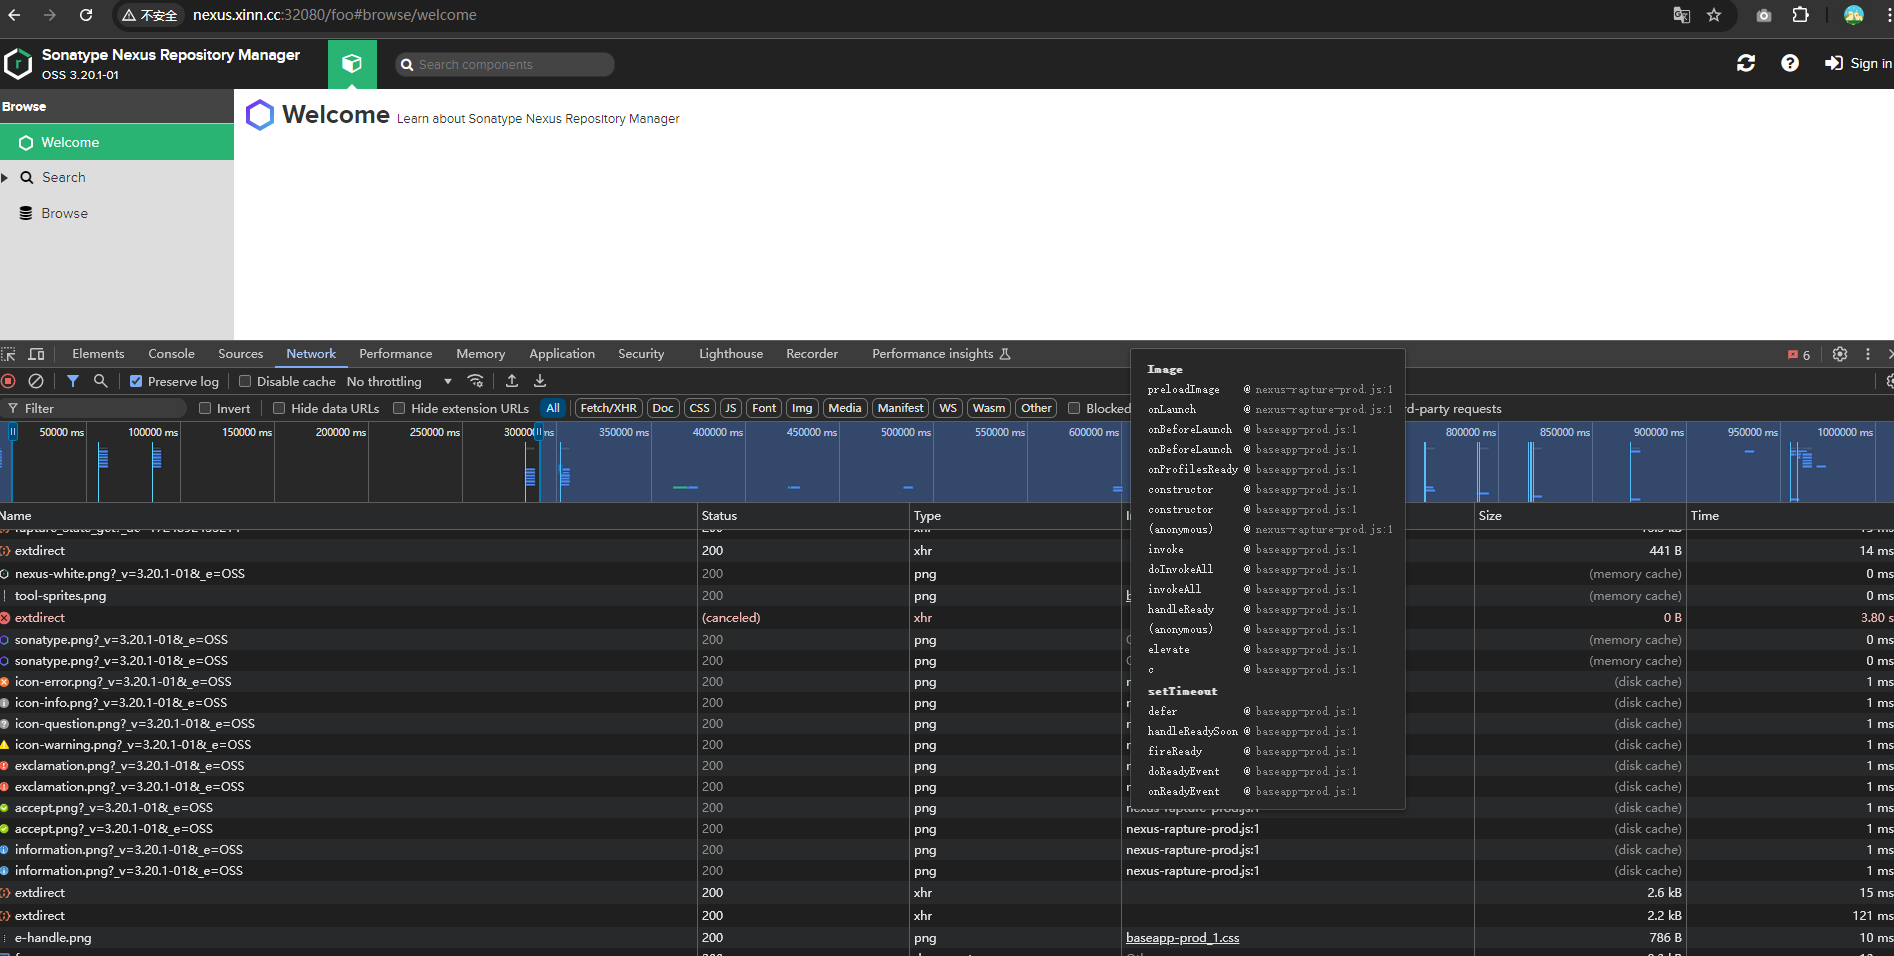
Task: Sign in to Nexus
Action: click(x=1858, y=63)
